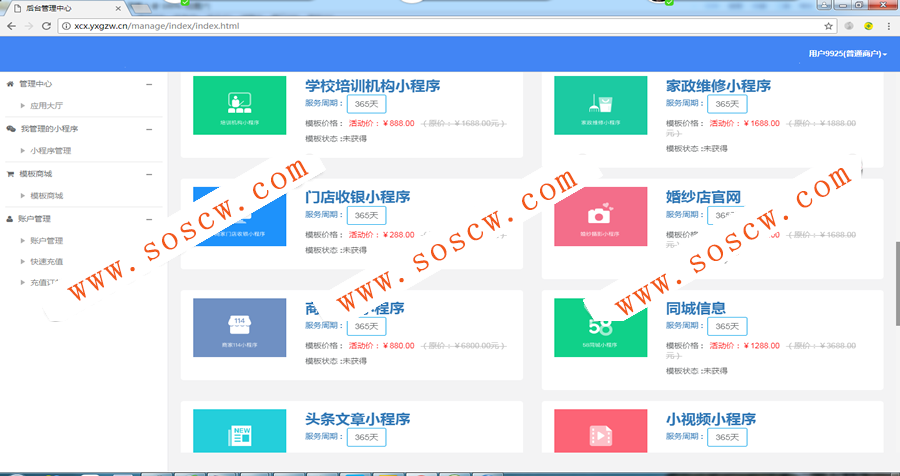Select 365天 period for 家政维修小程序

point(727,104)
